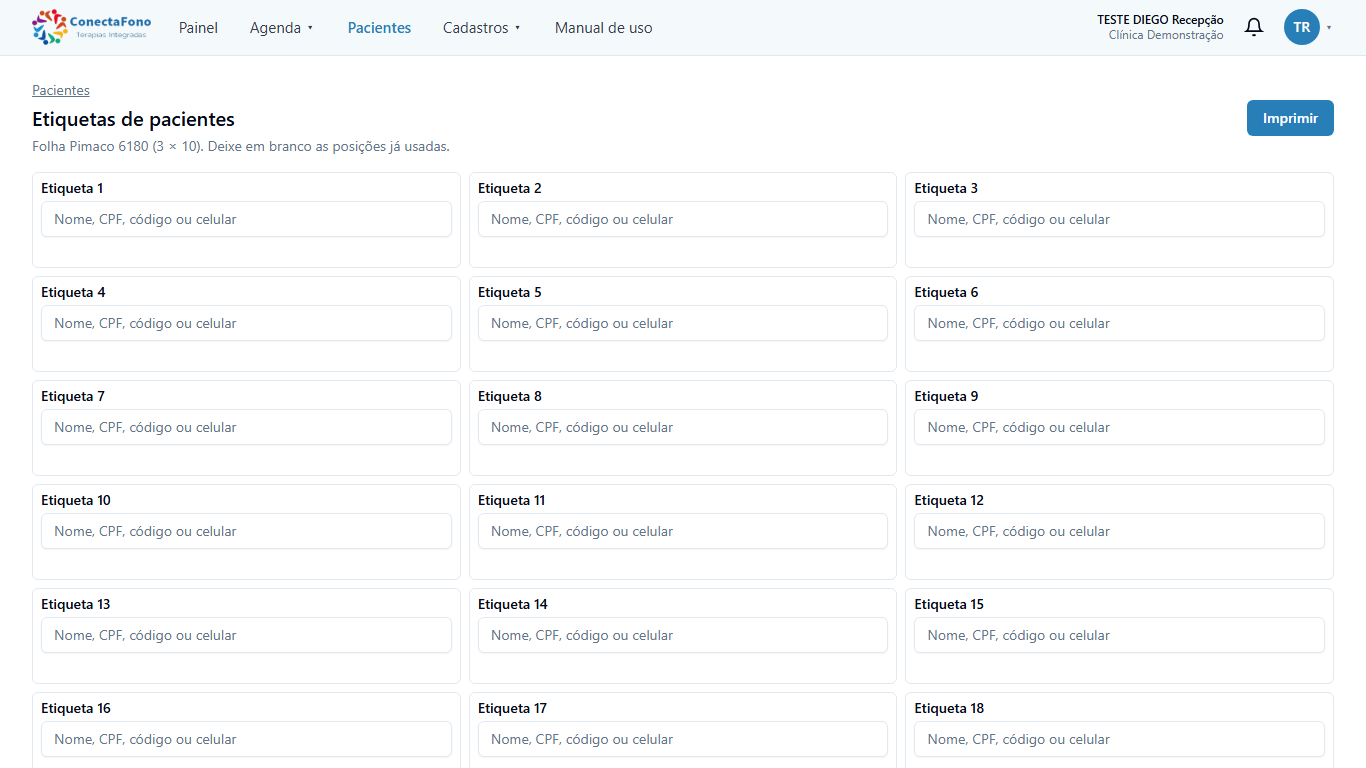
Task: Focus the Etiqueta 4 search field
Action: (x=246, y=323)
